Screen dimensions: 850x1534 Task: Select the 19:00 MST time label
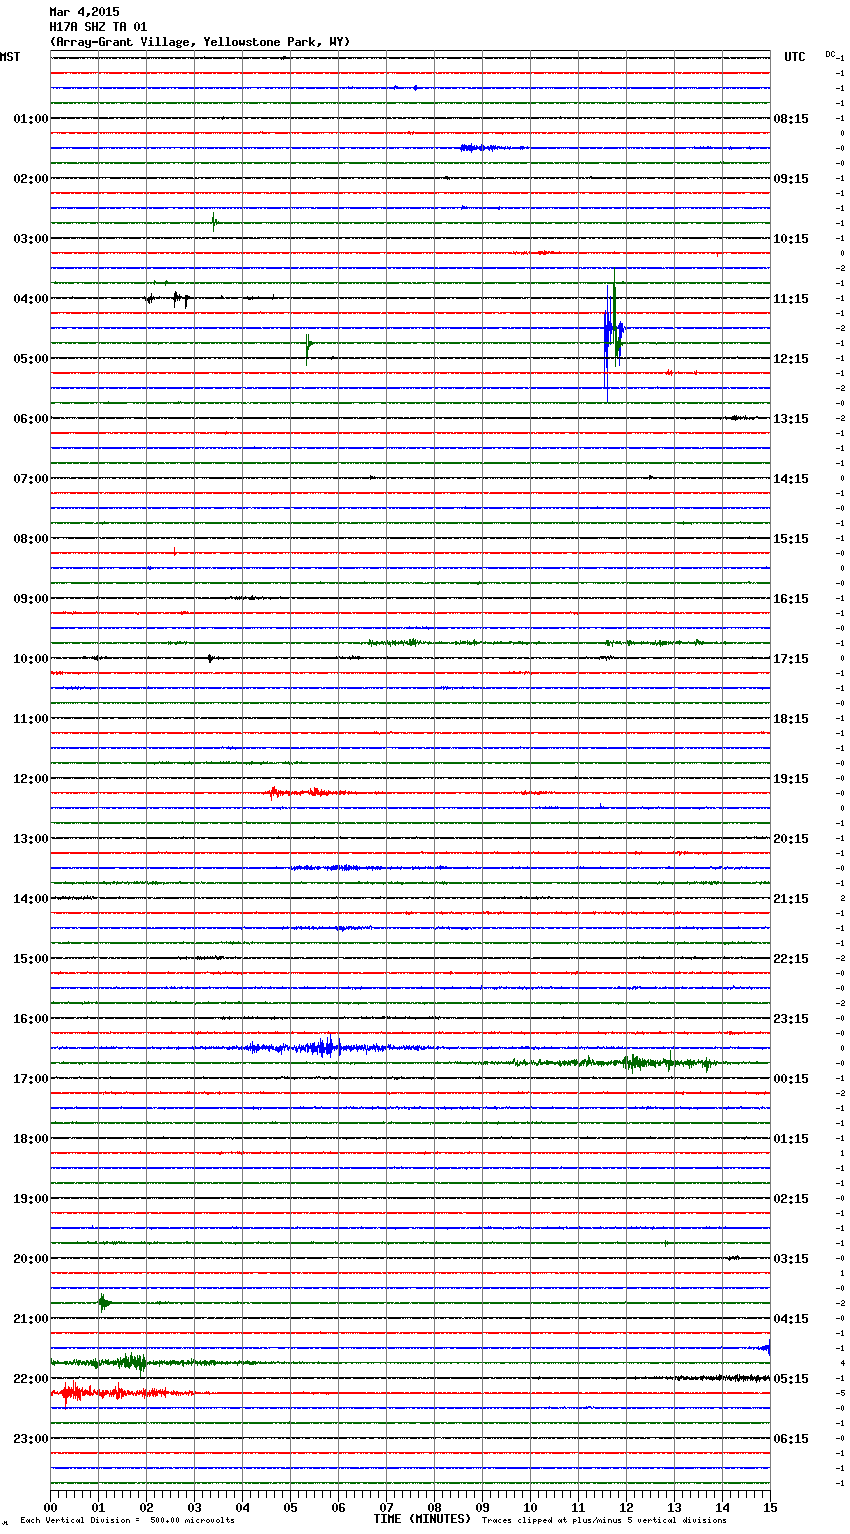coord(30,1199)
